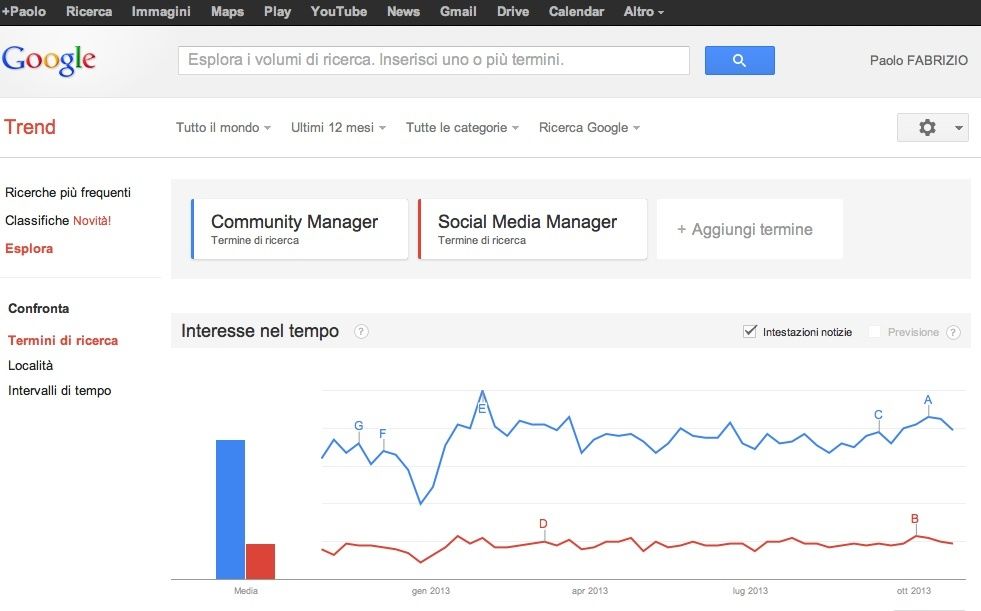Click the Aggiungi termine button

coord(749,229)
